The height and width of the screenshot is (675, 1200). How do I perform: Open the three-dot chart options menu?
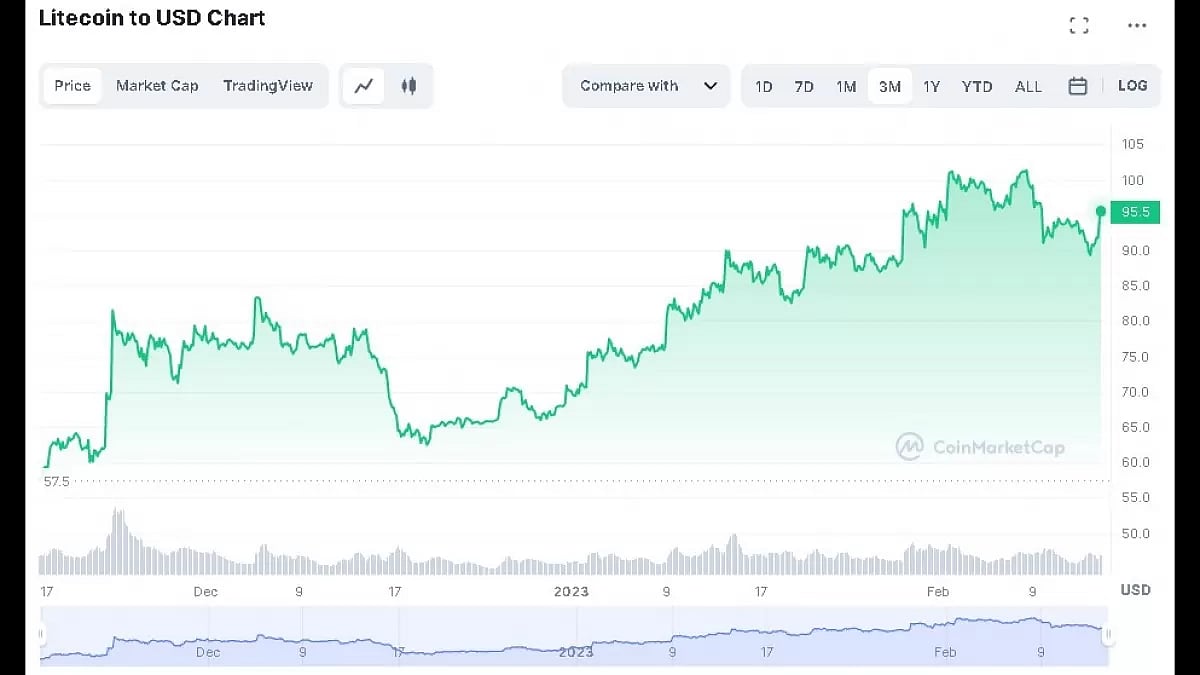(1135, 25)
